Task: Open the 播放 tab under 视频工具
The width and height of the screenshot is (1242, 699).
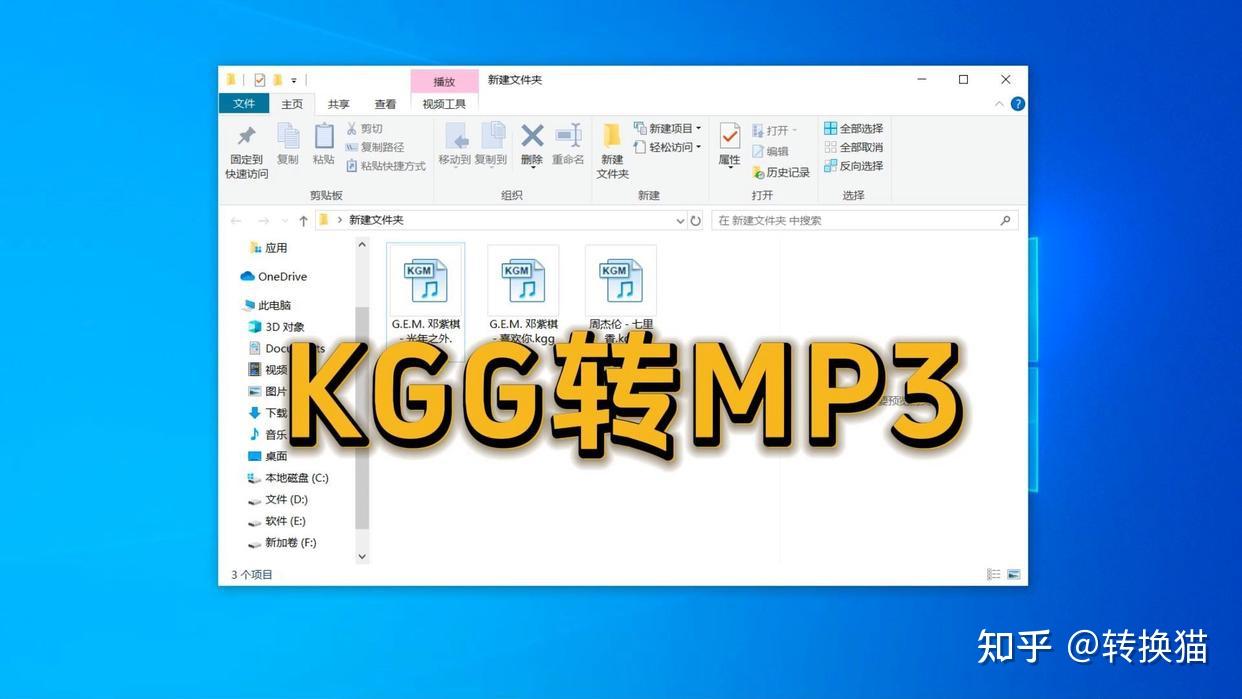Action: [x=444, y=81]
